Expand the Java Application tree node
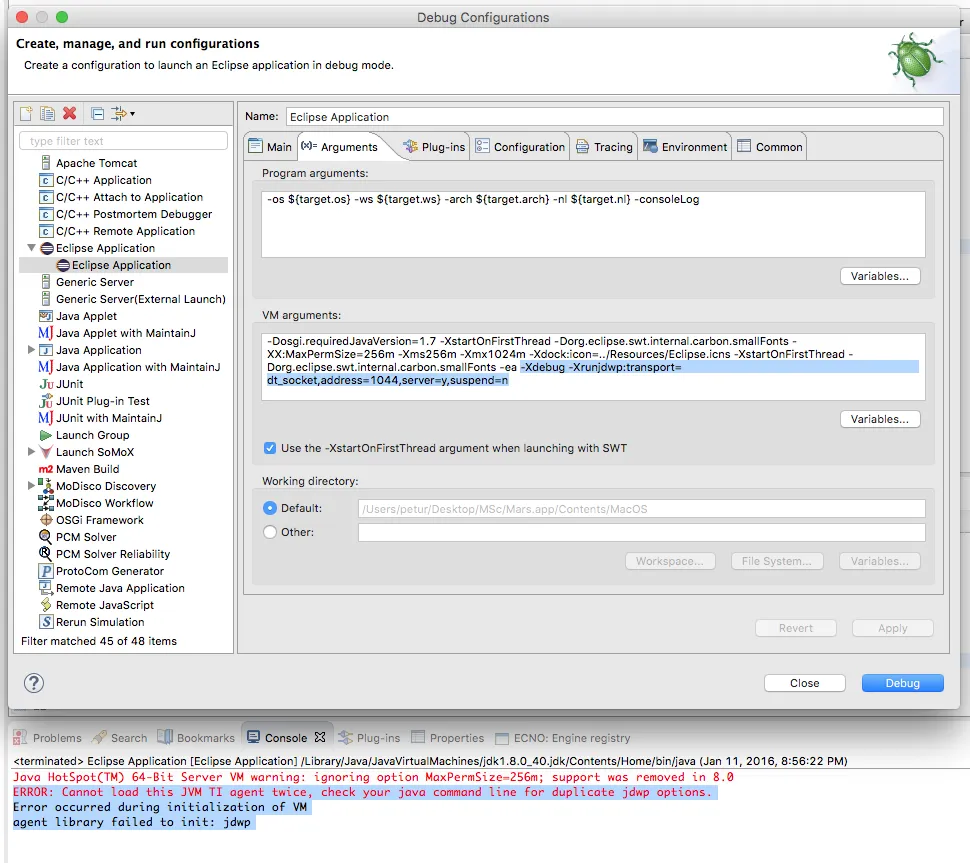 31,350
